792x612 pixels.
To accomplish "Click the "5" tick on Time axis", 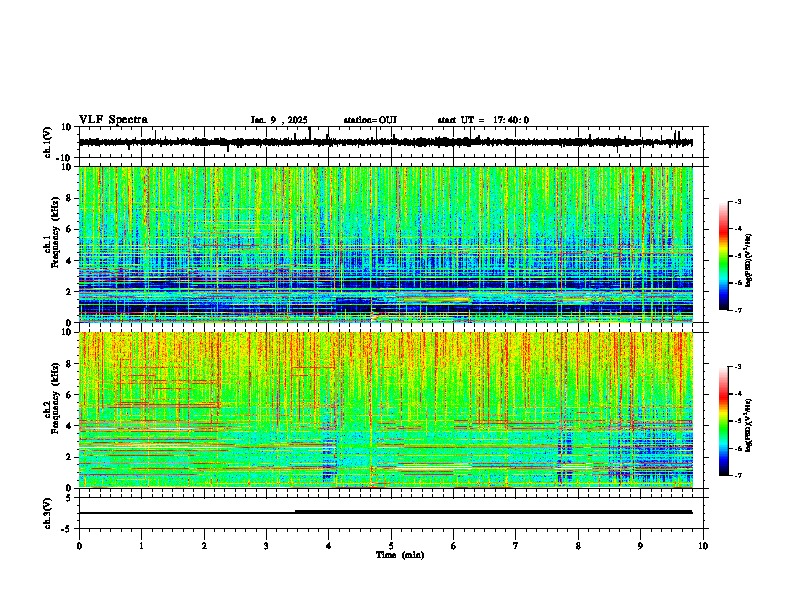I will pos(391,546).
